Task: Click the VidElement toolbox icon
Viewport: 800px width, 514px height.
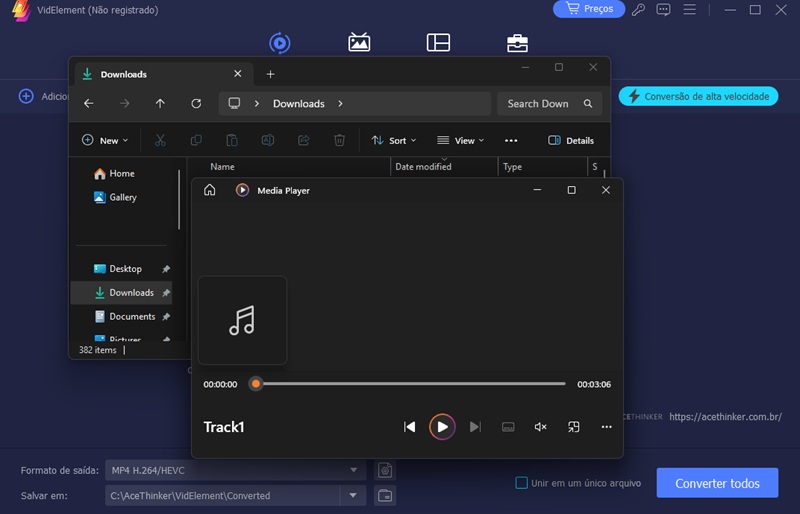Action: (x=517, y=42)
